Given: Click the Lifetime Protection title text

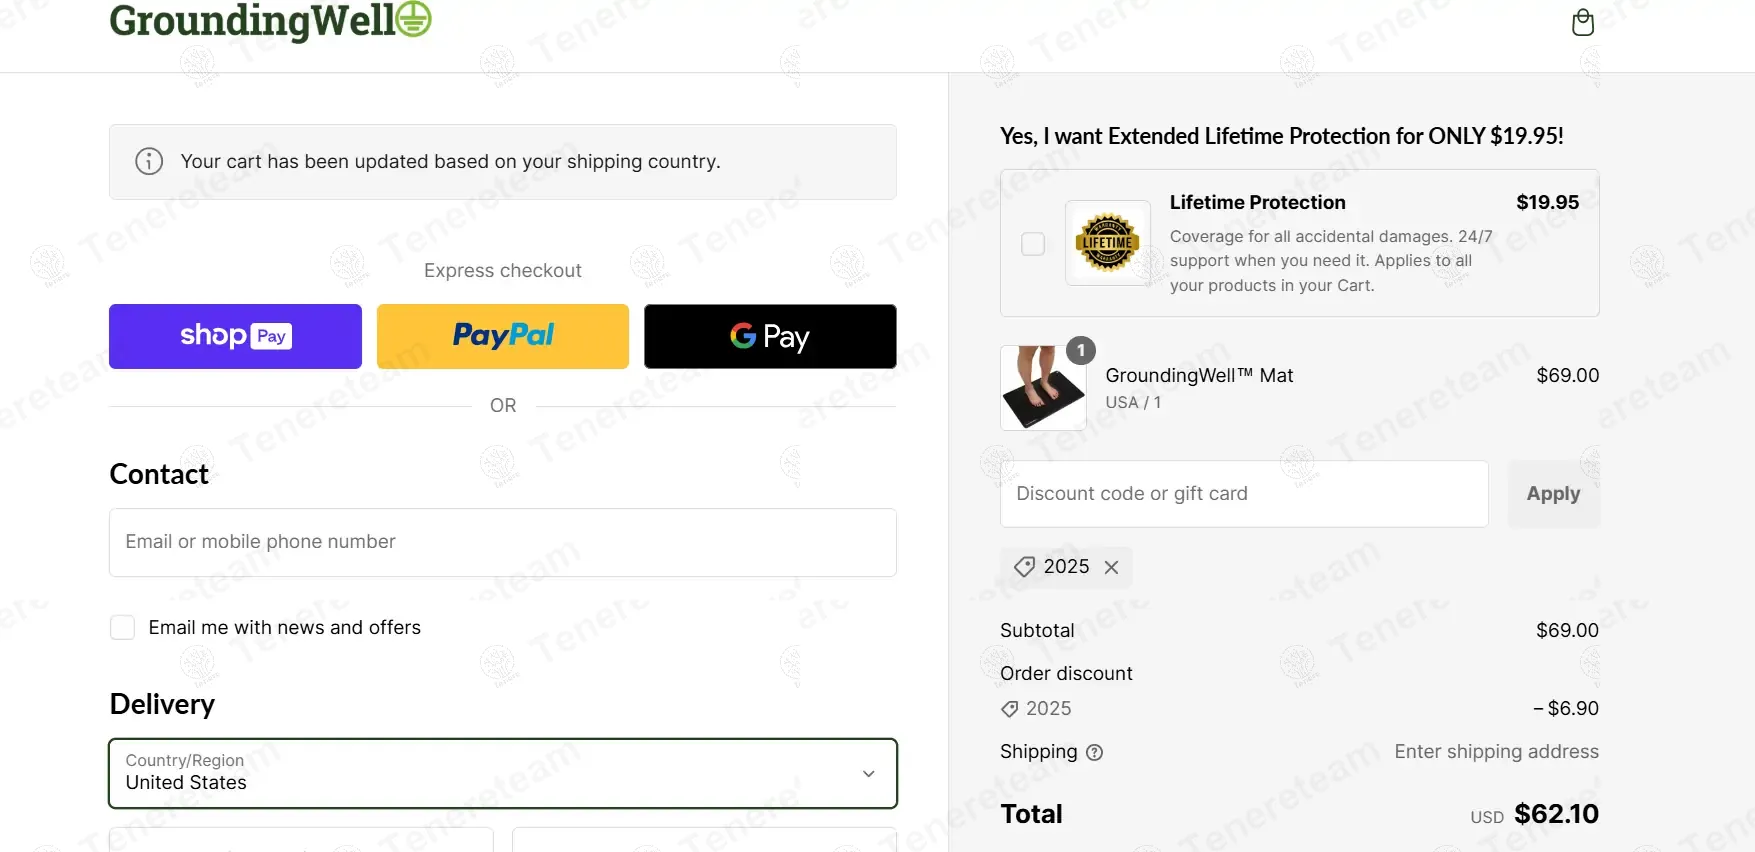Looking at the screenshot, I should click(x=1257, y=202).
